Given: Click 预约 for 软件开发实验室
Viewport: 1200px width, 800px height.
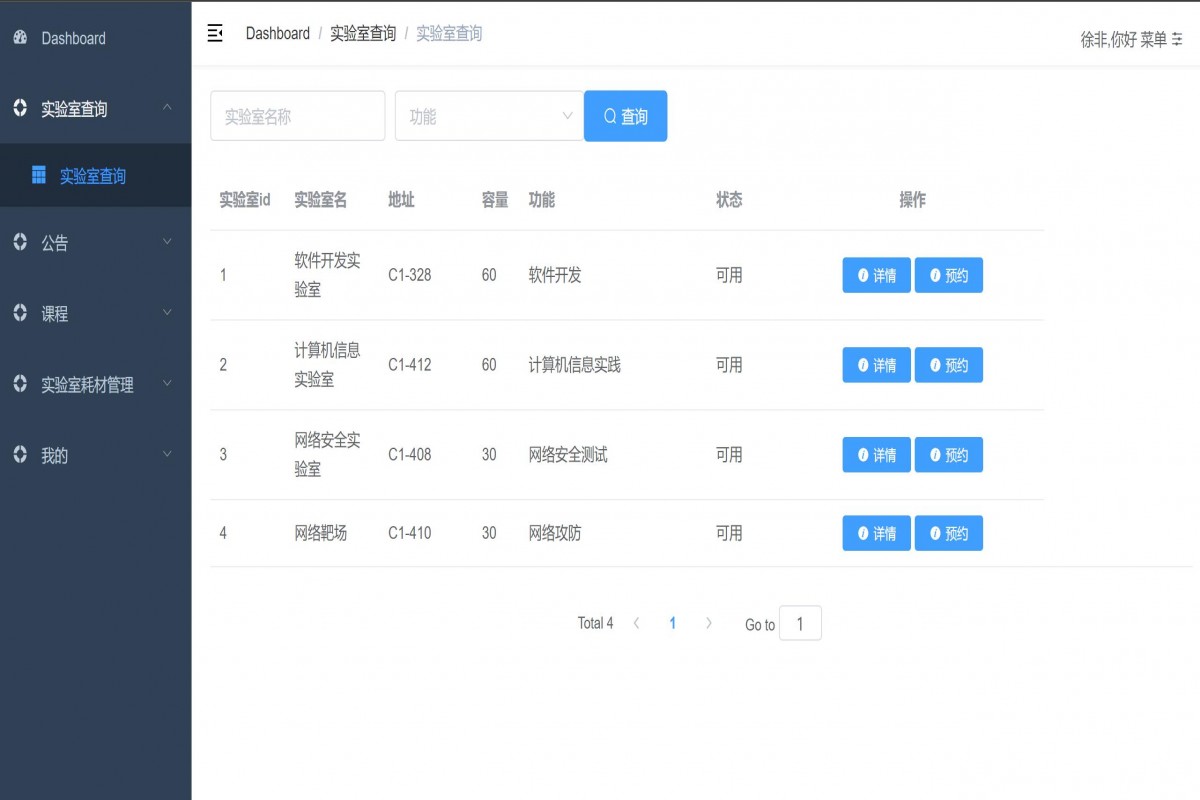Looking at the screenshot, I should [x=949, y=274].
